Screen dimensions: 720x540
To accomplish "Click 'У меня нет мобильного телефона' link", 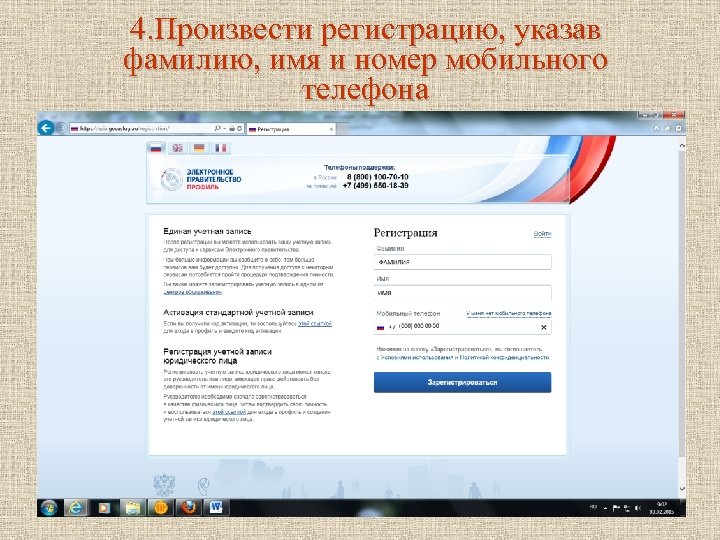I will coord(508,313).
